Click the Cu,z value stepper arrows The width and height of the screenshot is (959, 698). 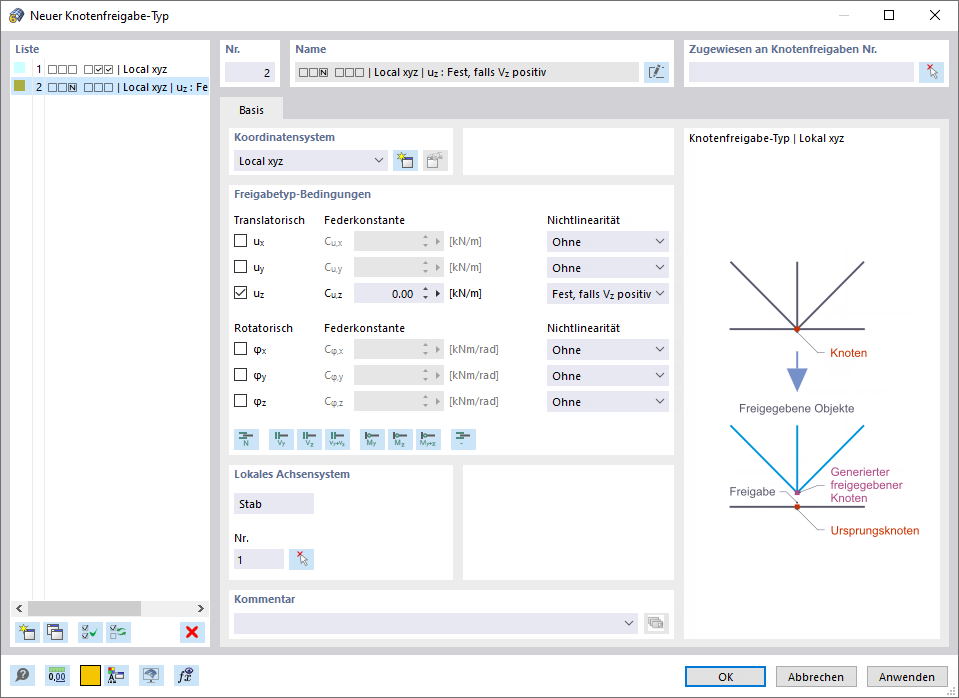tap(426, 294)
